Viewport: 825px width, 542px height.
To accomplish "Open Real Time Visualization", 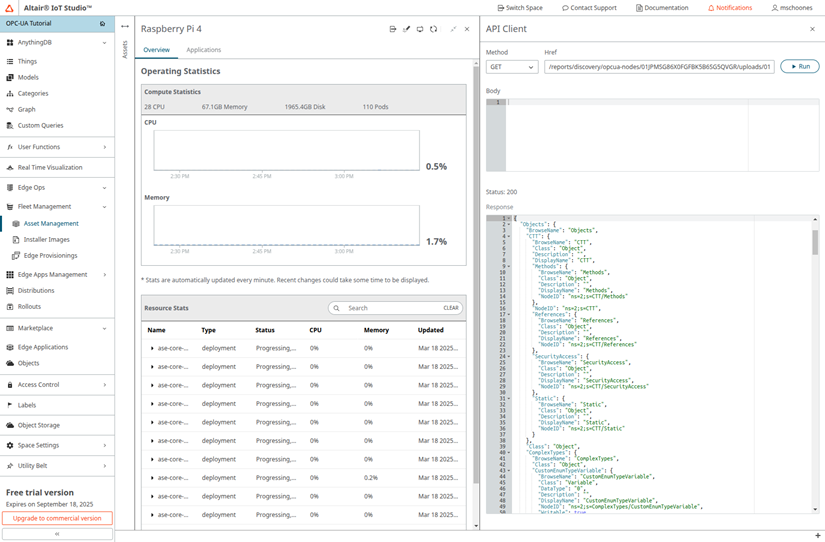I will point(50,167).
